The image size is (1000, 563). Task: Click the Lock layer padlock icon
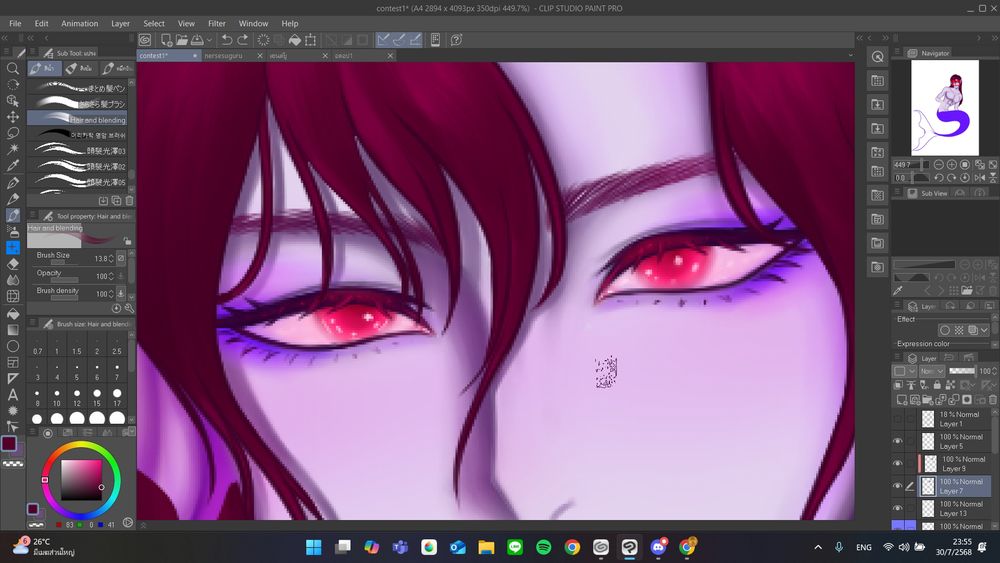point(937,385)
